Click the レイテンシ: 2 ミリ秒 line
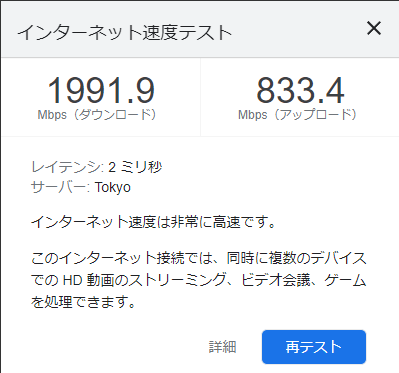Viewport: 399px width, 373px height. [96, 167]
